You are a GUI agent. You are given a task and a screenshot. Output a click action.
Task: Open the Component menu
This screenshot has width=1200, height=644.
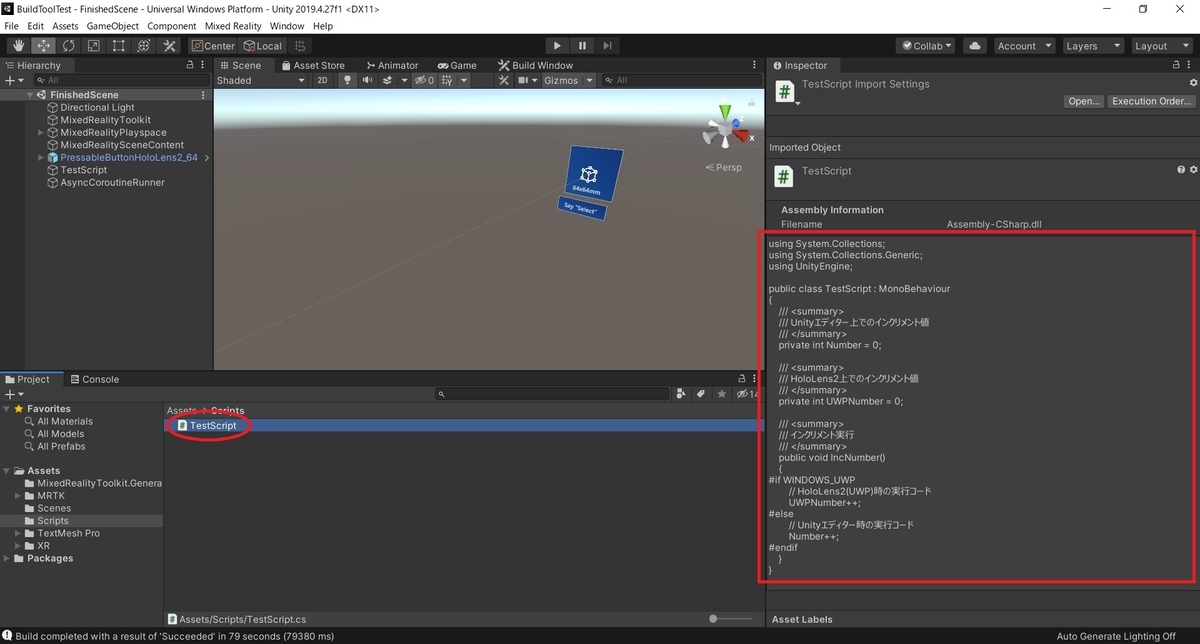point(172,26)
